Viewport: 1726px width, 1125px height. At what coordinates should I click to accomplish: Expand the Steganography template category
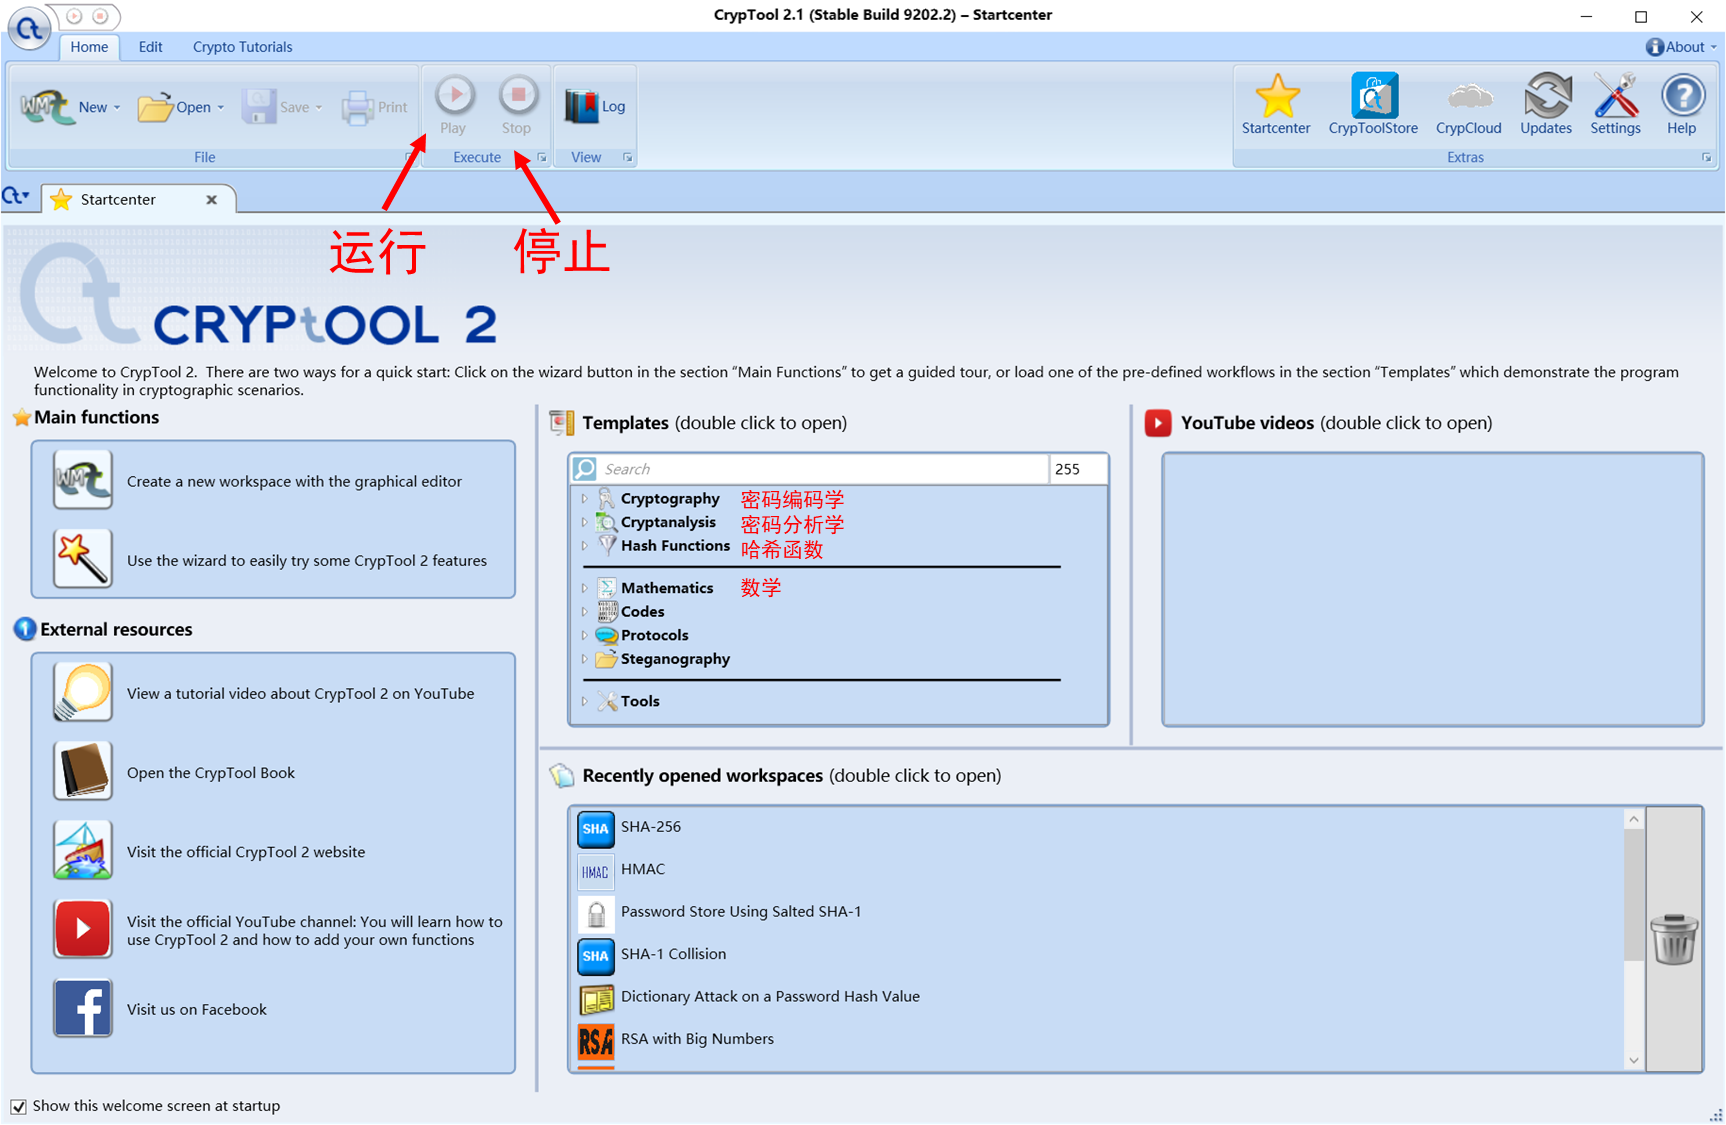pos(585,659)
